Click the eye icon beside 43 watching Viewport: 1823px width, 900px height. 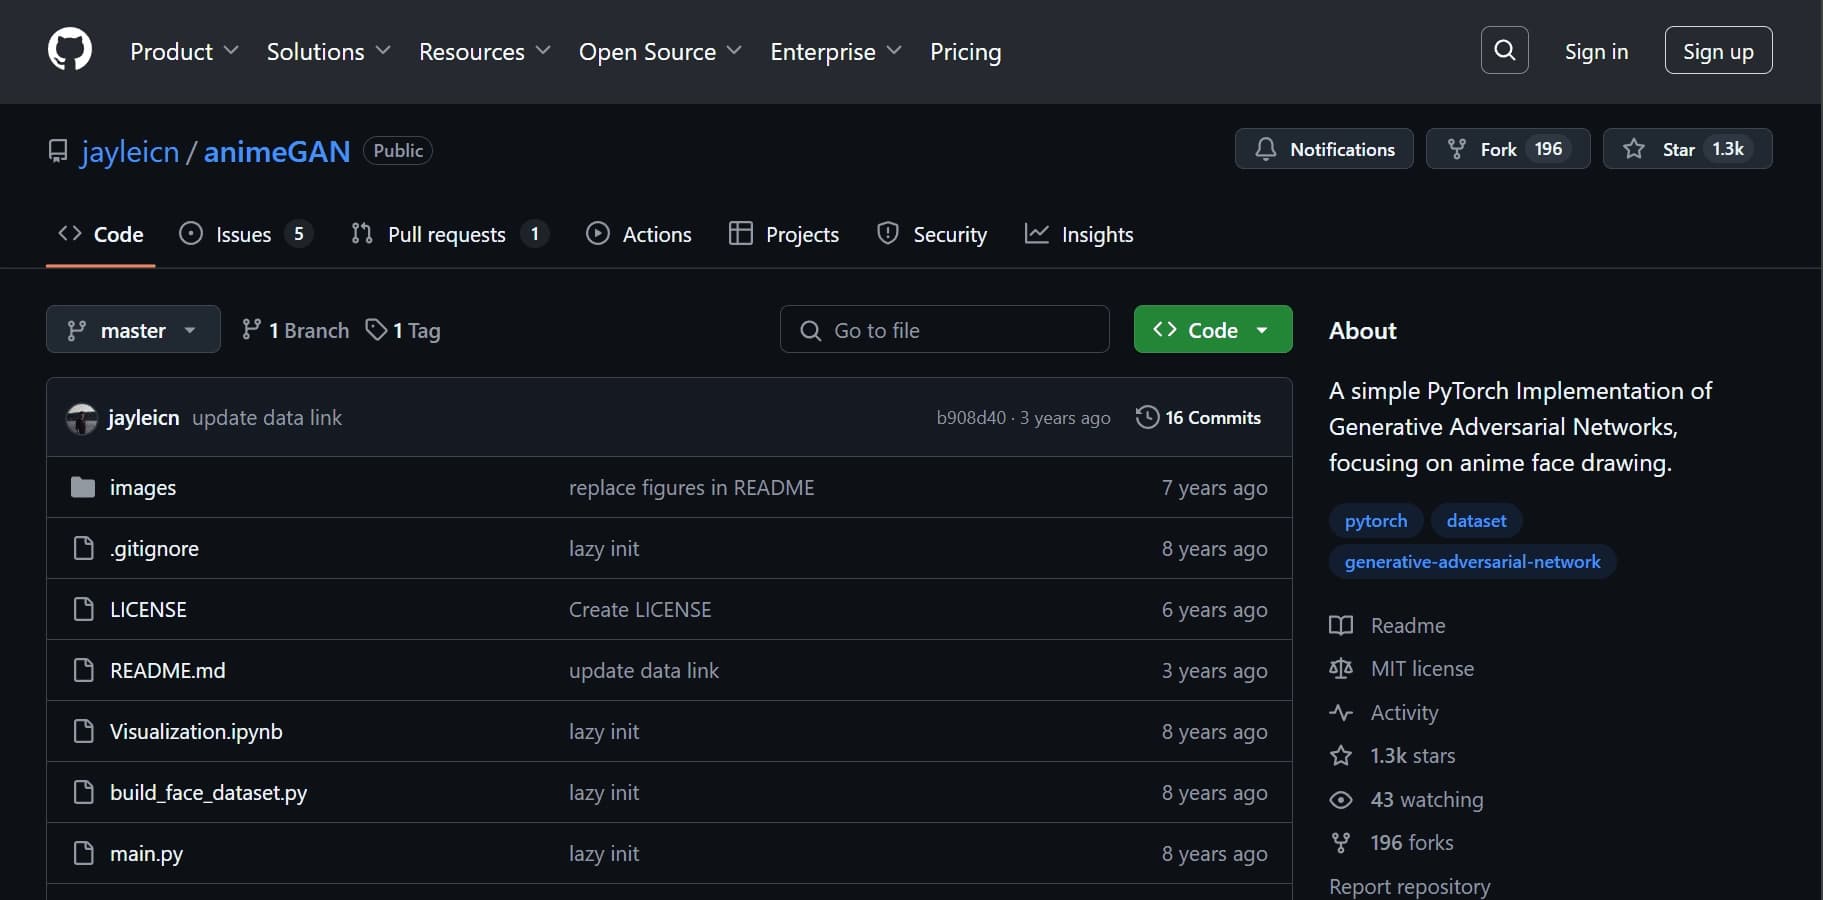click(x=1341, y=799)
